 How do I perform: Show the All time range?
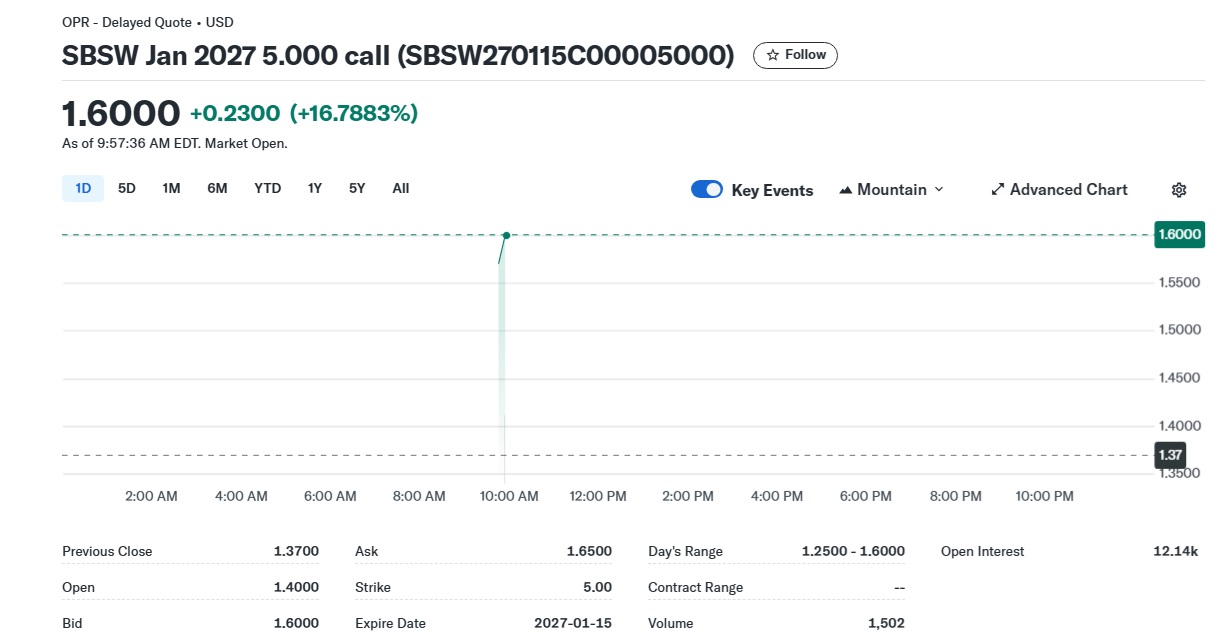pos(401,188)
